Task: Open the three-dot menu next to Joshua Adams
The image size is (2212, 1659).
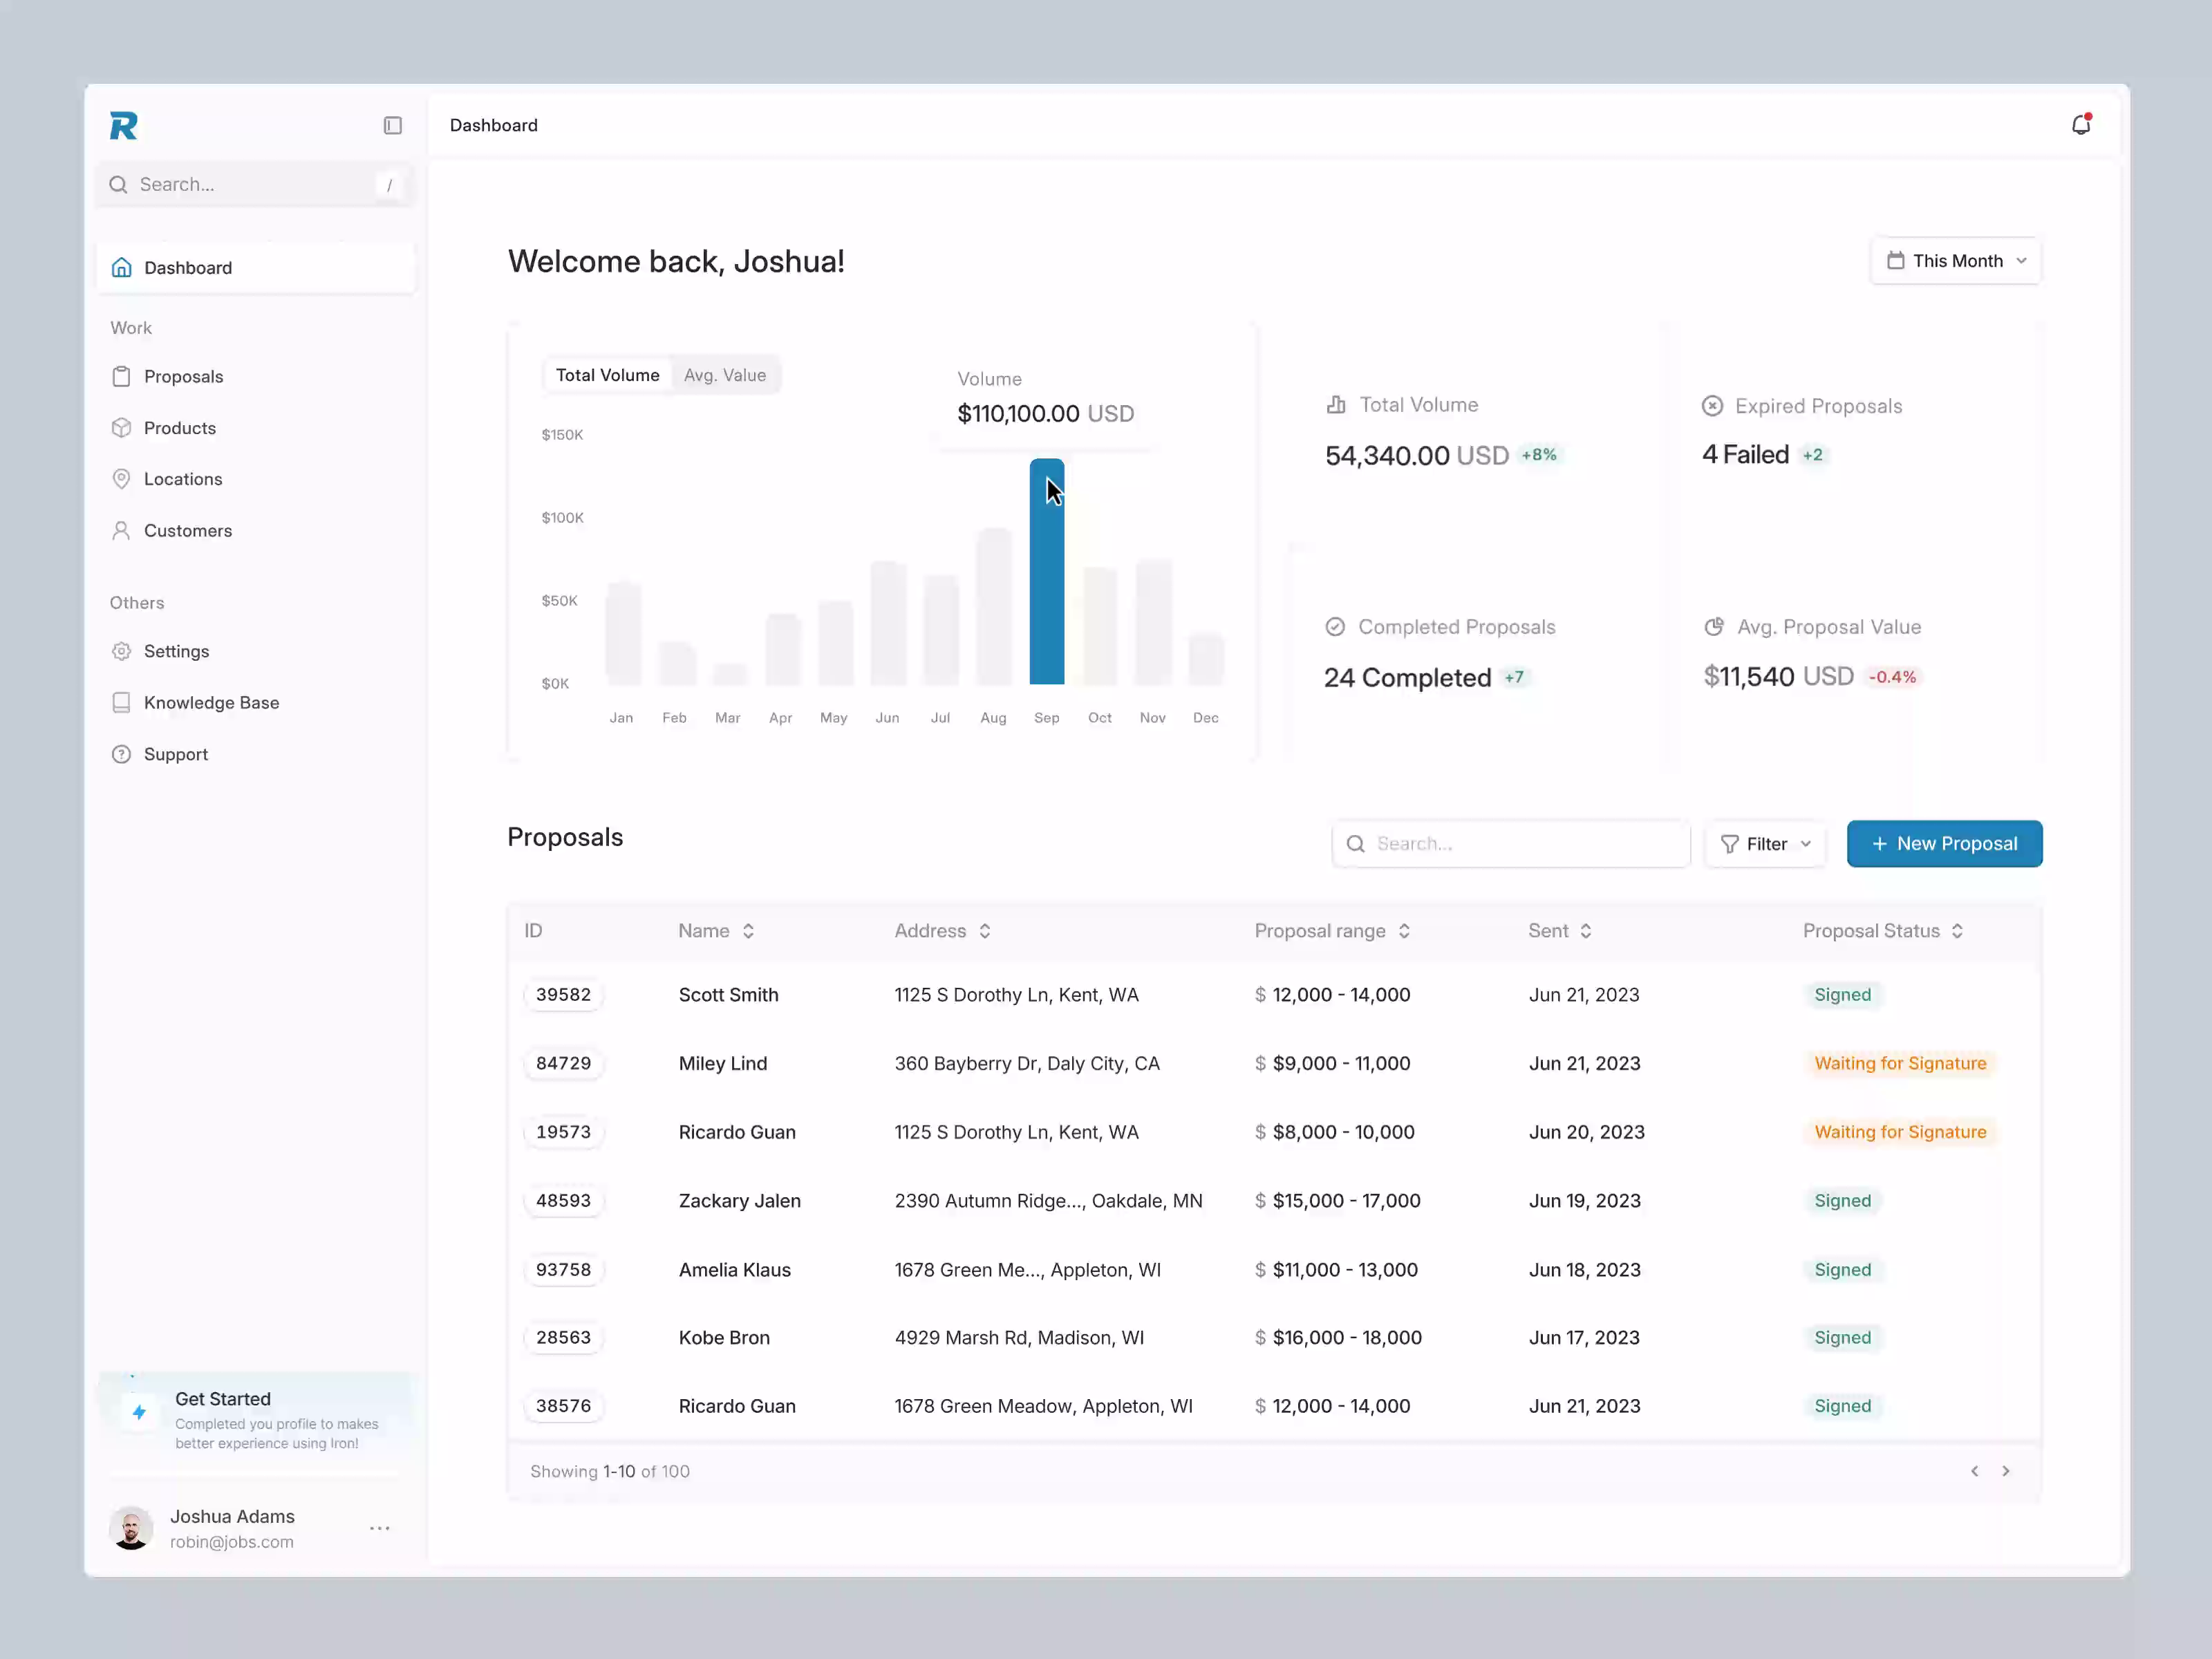Action: [379, 1528]
